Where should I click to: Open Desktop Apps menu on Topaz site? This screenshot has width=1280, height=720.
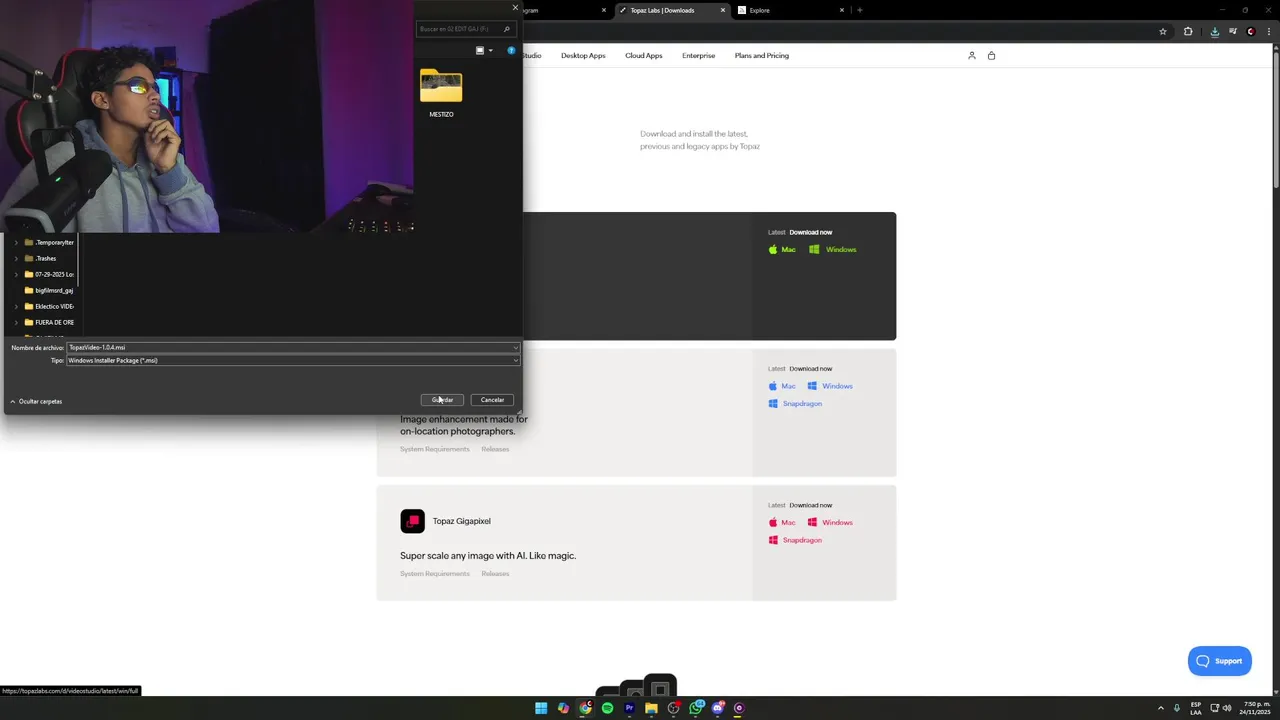click(x=583, y=55)
